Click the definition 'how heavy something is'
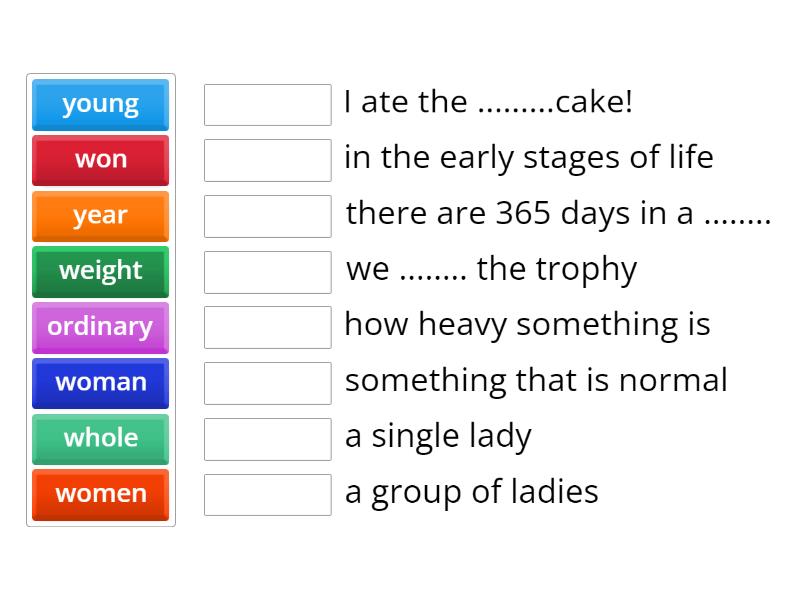This screenshot has width=800, height=600. click(x=527, y=325)
